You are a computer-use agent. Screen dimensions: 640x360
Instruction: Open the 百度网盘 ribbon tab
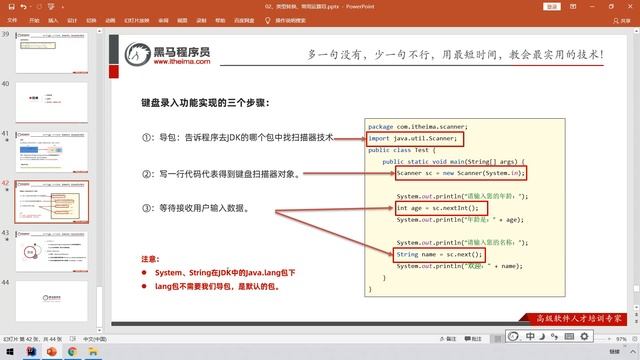tap(244, 20)
